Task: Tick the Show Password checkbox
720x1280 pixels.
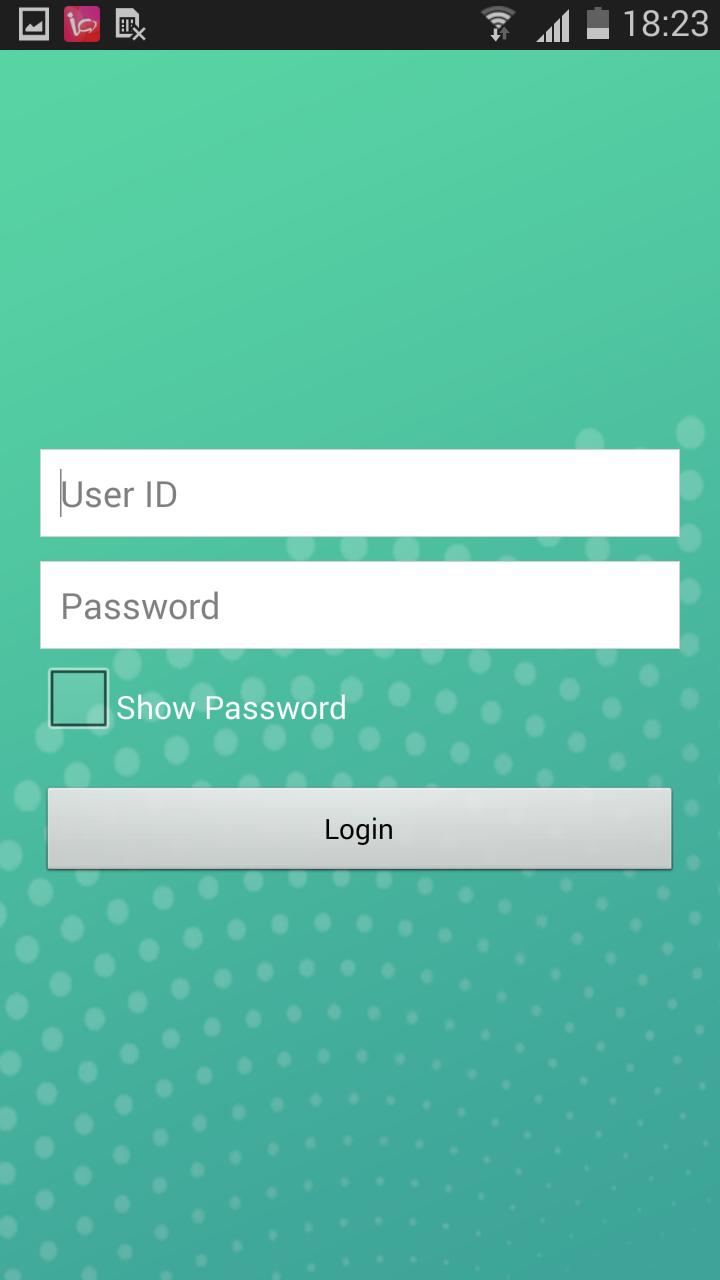Action: coord(79,698)
